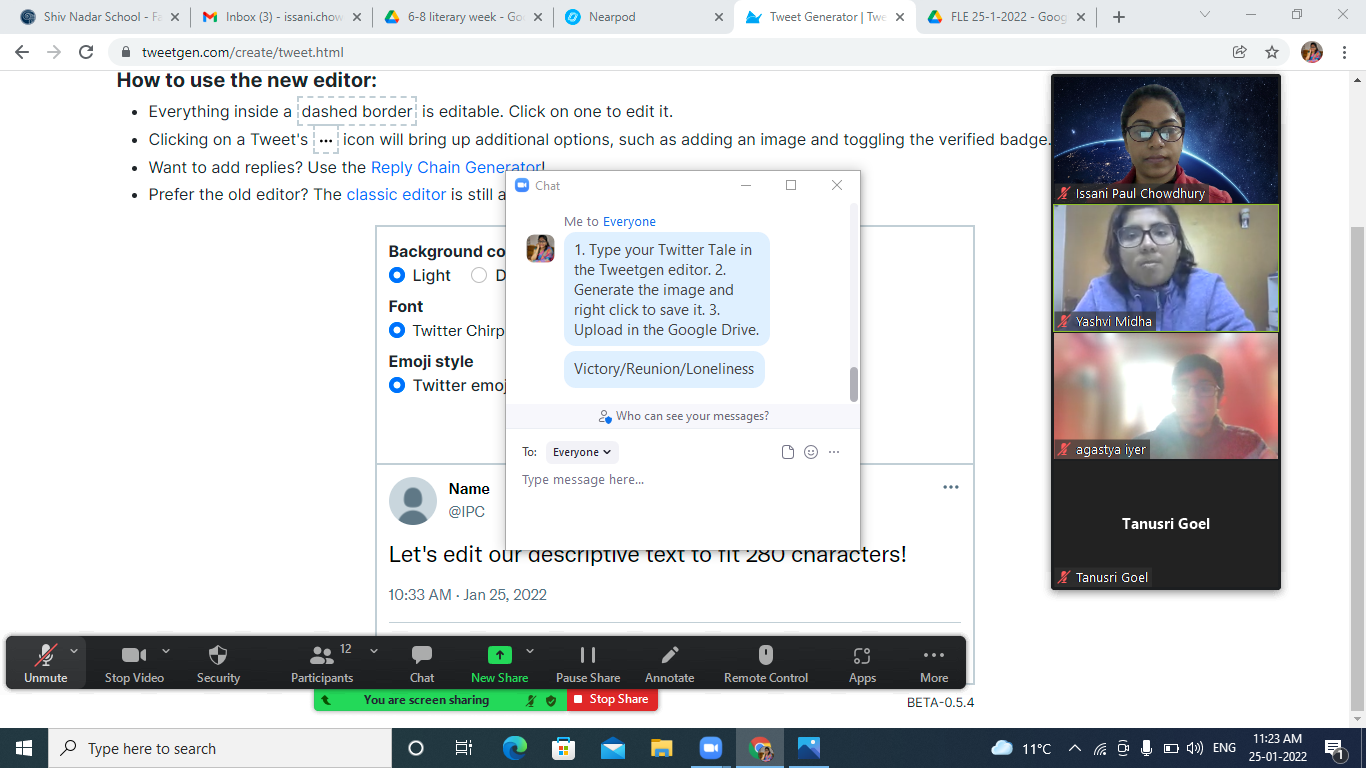This screenshot has width=1366, height=768.
Task: Expand video options arrow beside Stop Video
Action: pyautogui.click(x=166, y=651)
